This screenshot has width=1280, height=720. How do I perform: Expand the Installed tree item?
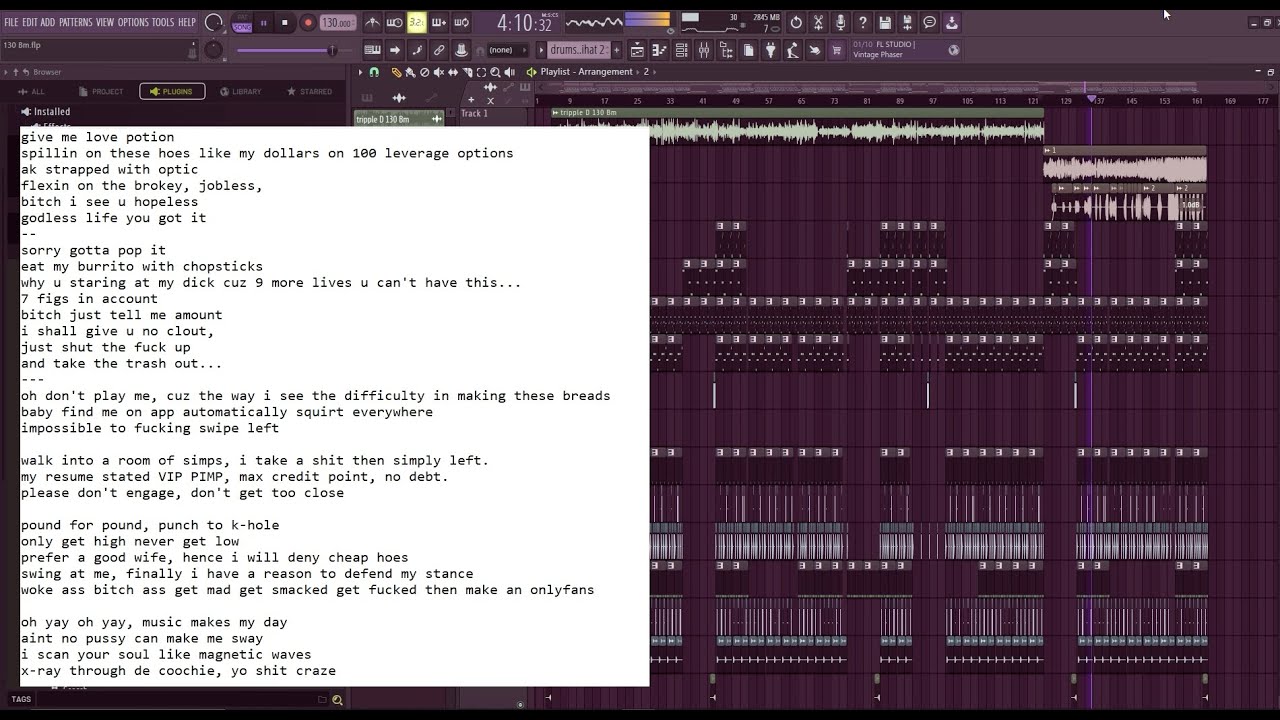46,112
